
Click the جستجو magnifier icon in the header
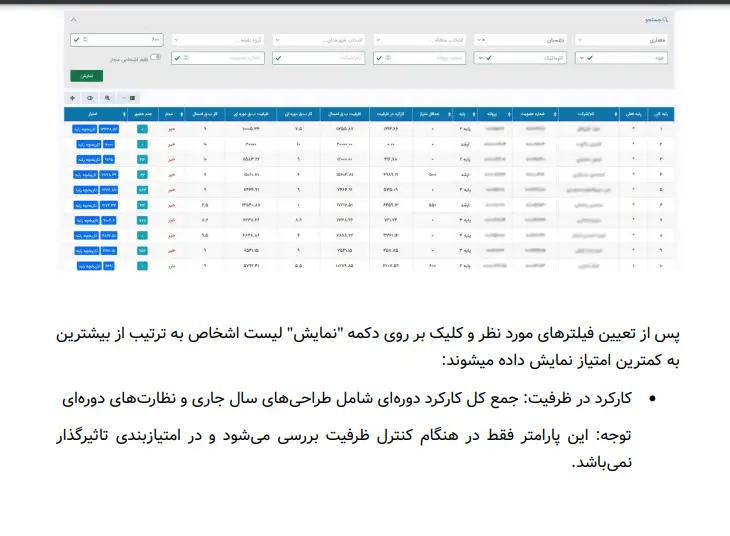click(x=665, y=20)
